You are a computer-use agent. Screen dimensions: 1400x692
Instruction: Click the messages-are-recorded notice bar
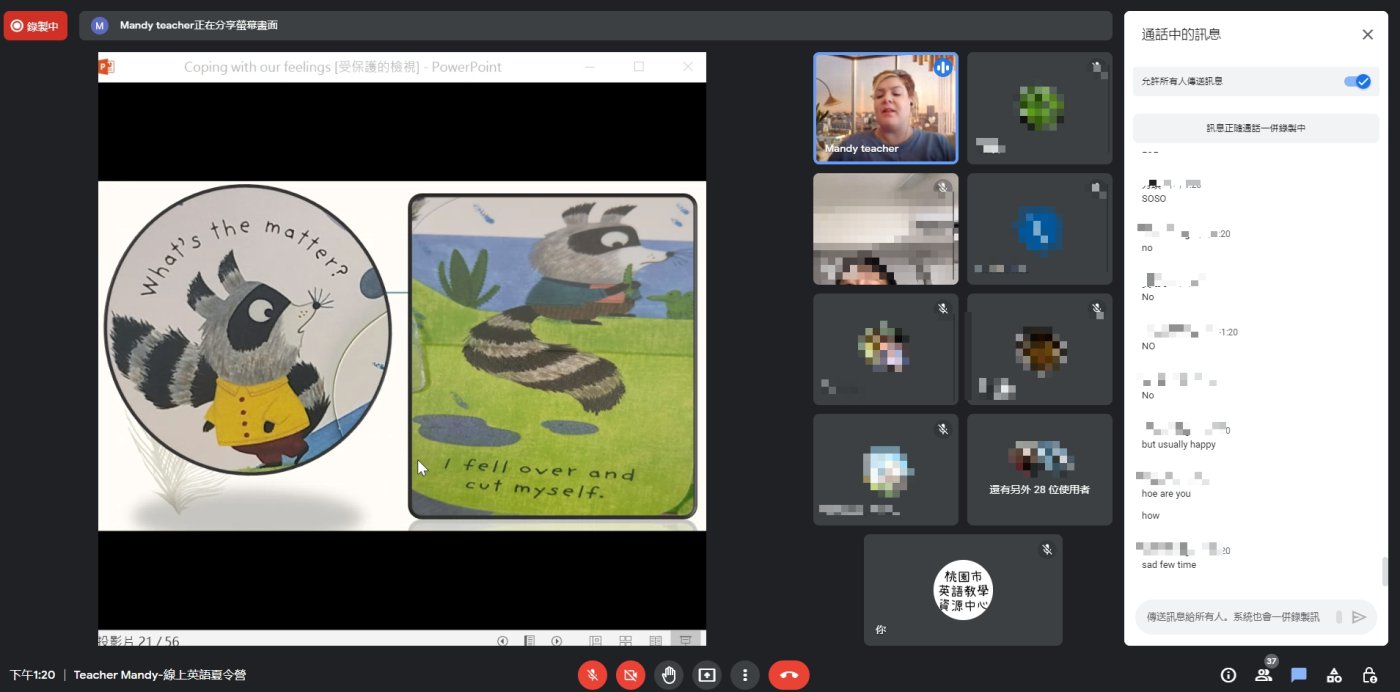pos(1255,128)
